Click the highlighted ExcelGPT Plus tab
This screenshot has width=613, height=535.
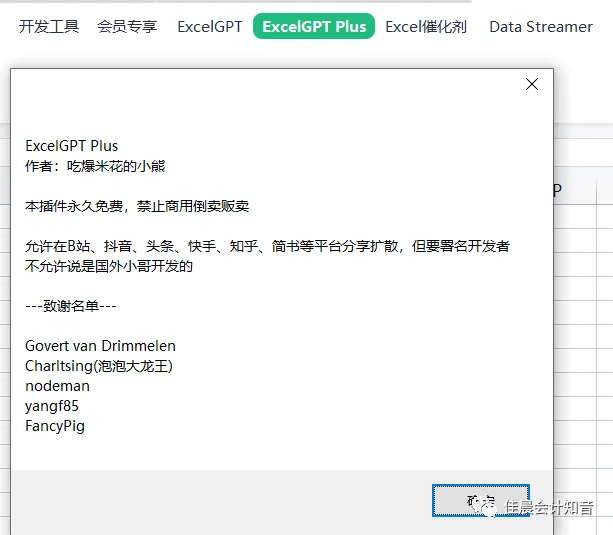[x=314, y=26]
